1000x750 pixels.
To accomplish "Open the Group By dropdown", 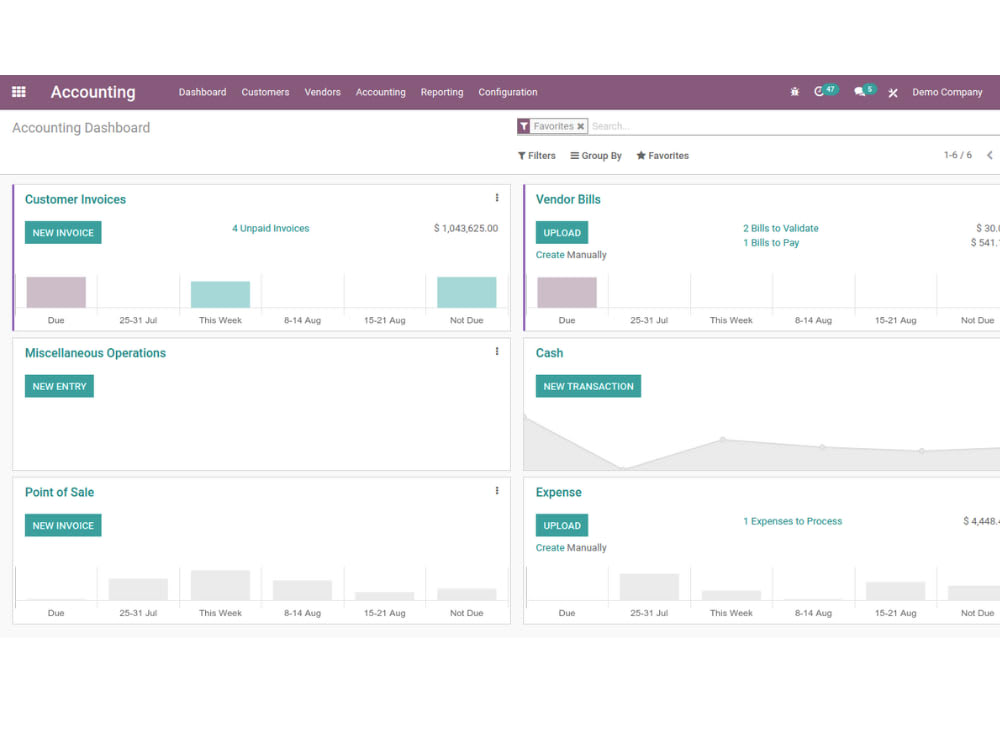I will point(596,156).
